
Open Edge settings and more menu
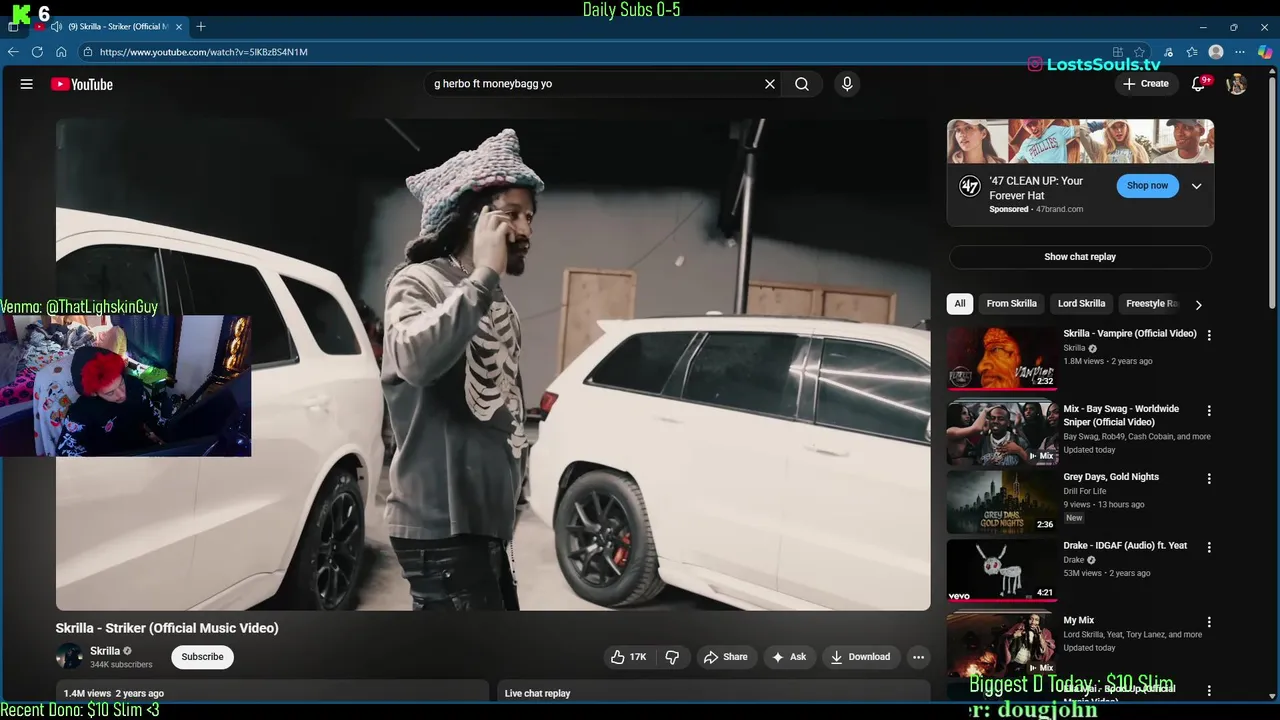[1241, 52]
